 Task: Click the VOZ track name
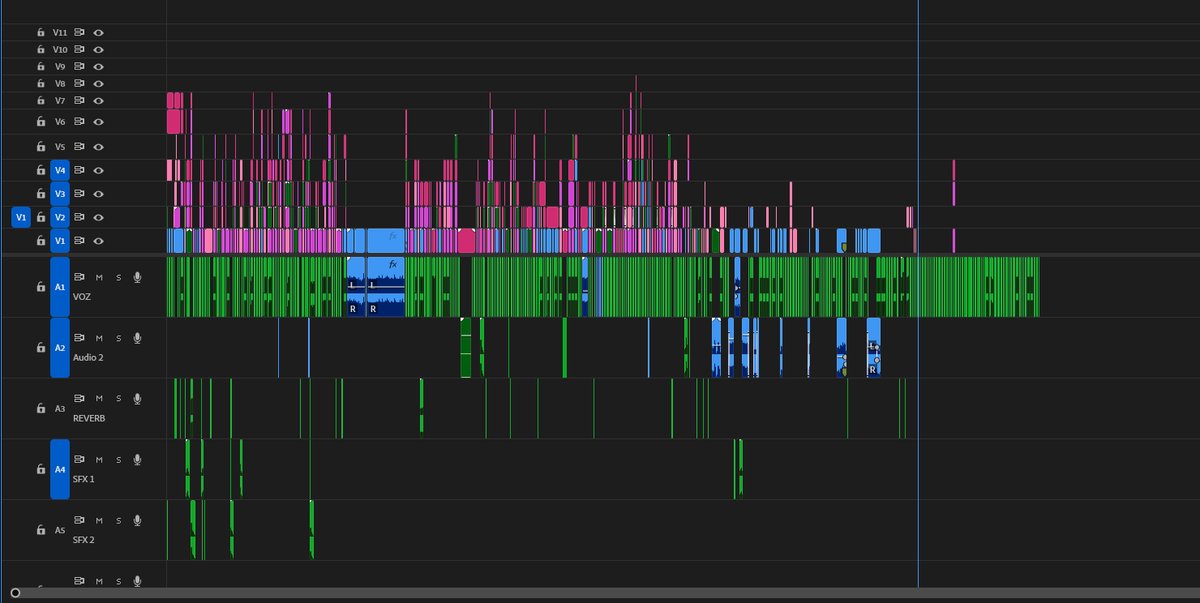tap(83, 297)
